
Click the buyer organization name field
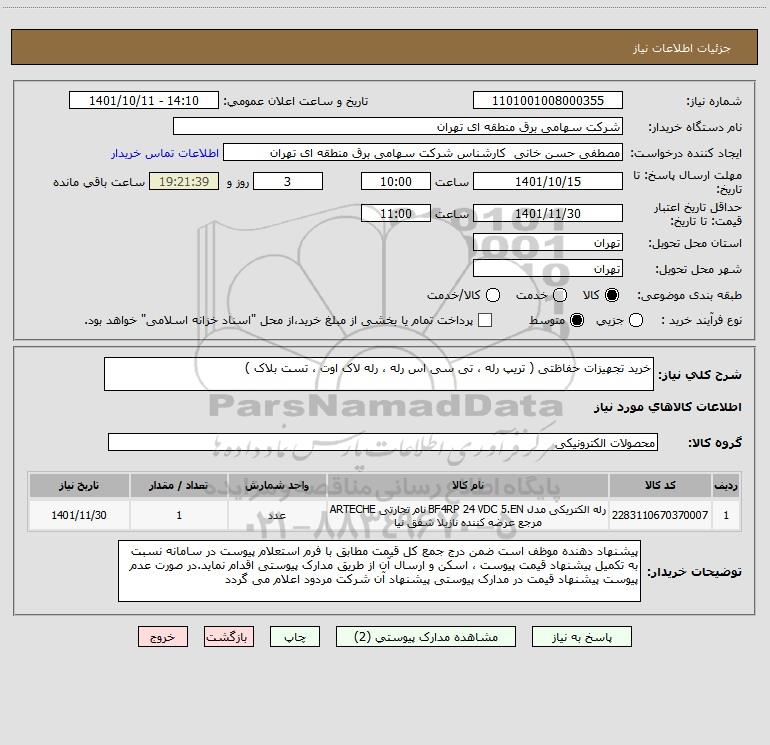[x=398, y=127]
